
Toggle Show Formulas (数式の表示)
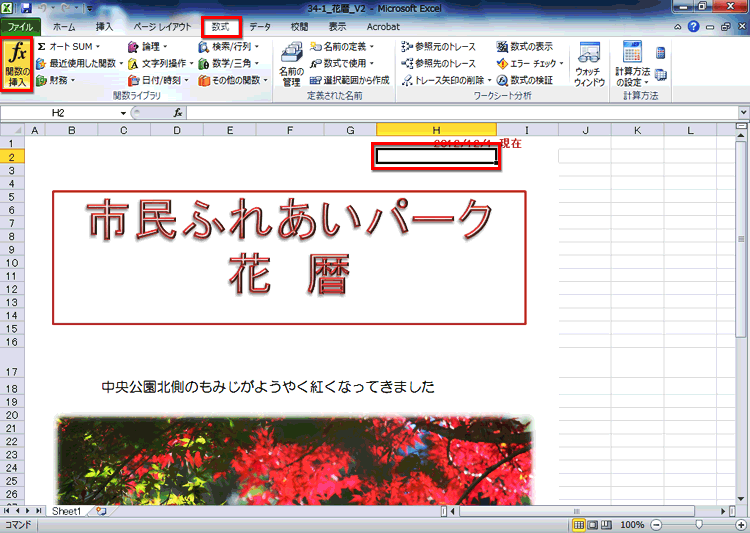point(525,46)
